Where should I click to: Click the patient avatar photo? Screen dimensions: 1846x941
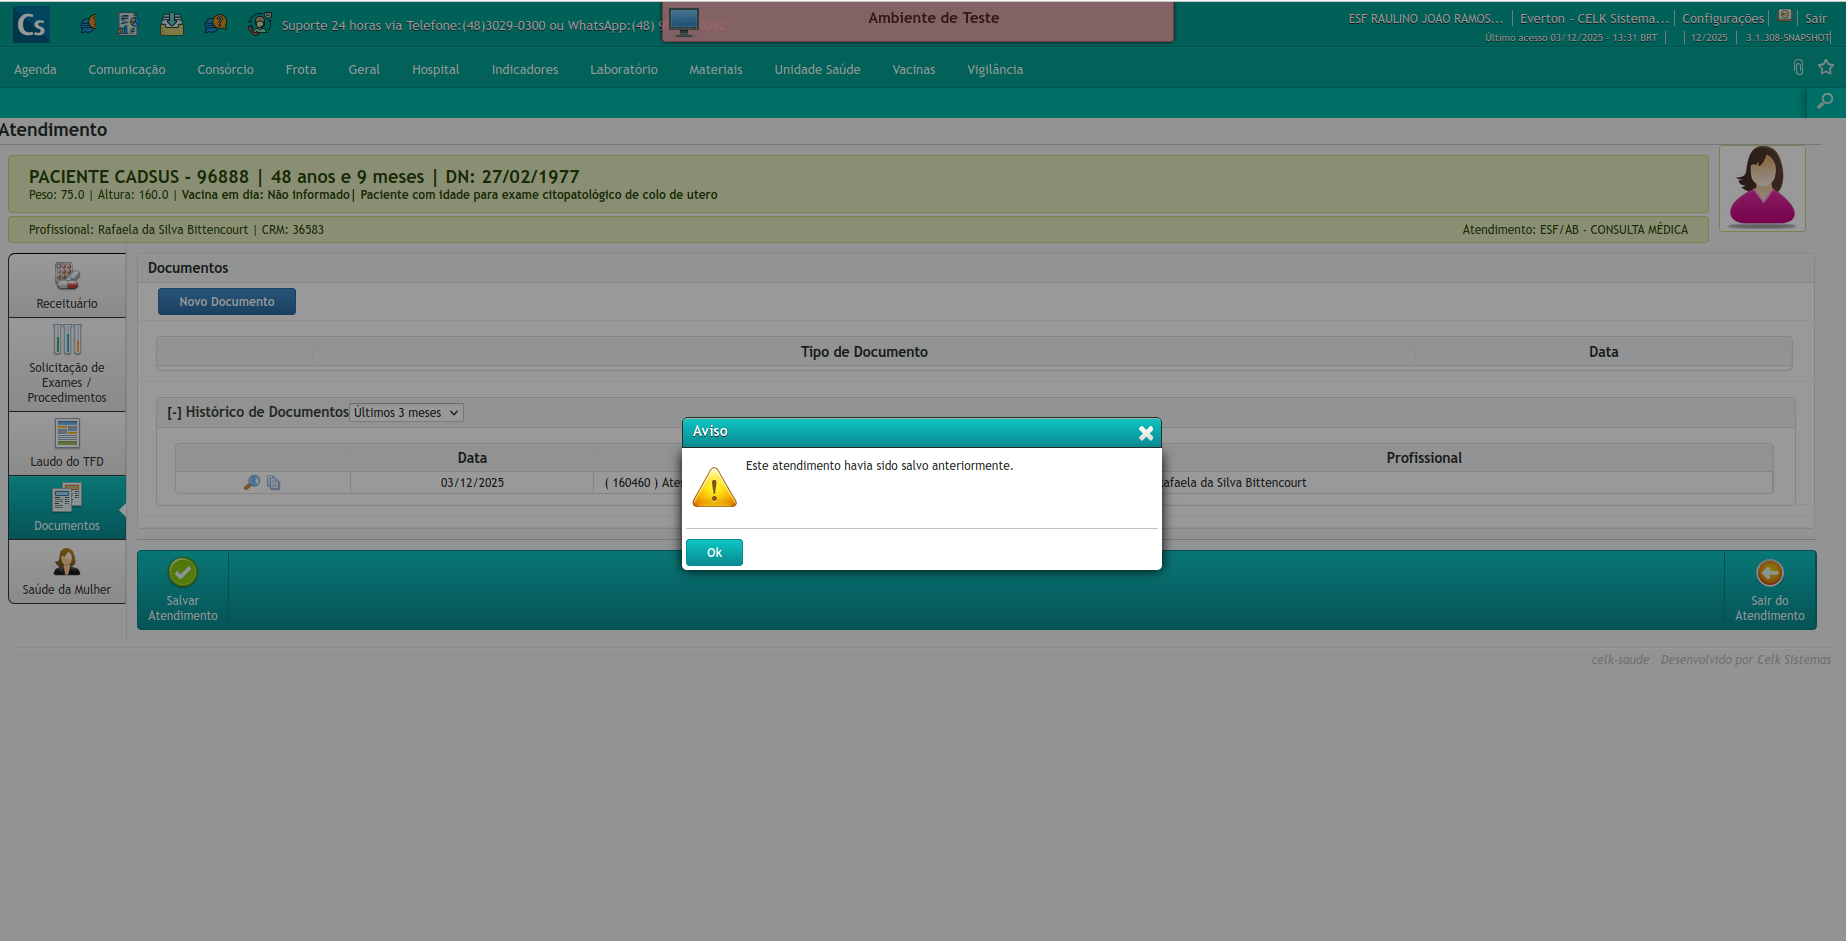point(1762,188)
